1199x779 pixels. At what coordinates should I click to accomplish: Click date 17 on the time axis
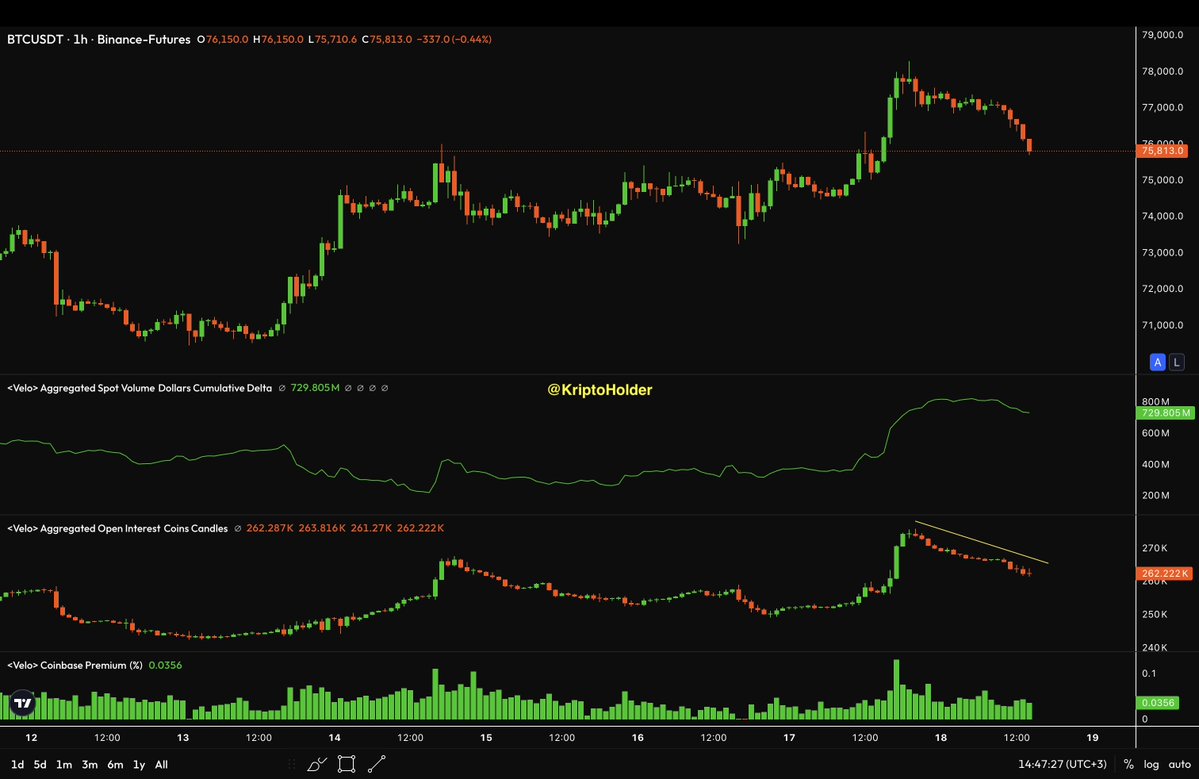[789, 738]
